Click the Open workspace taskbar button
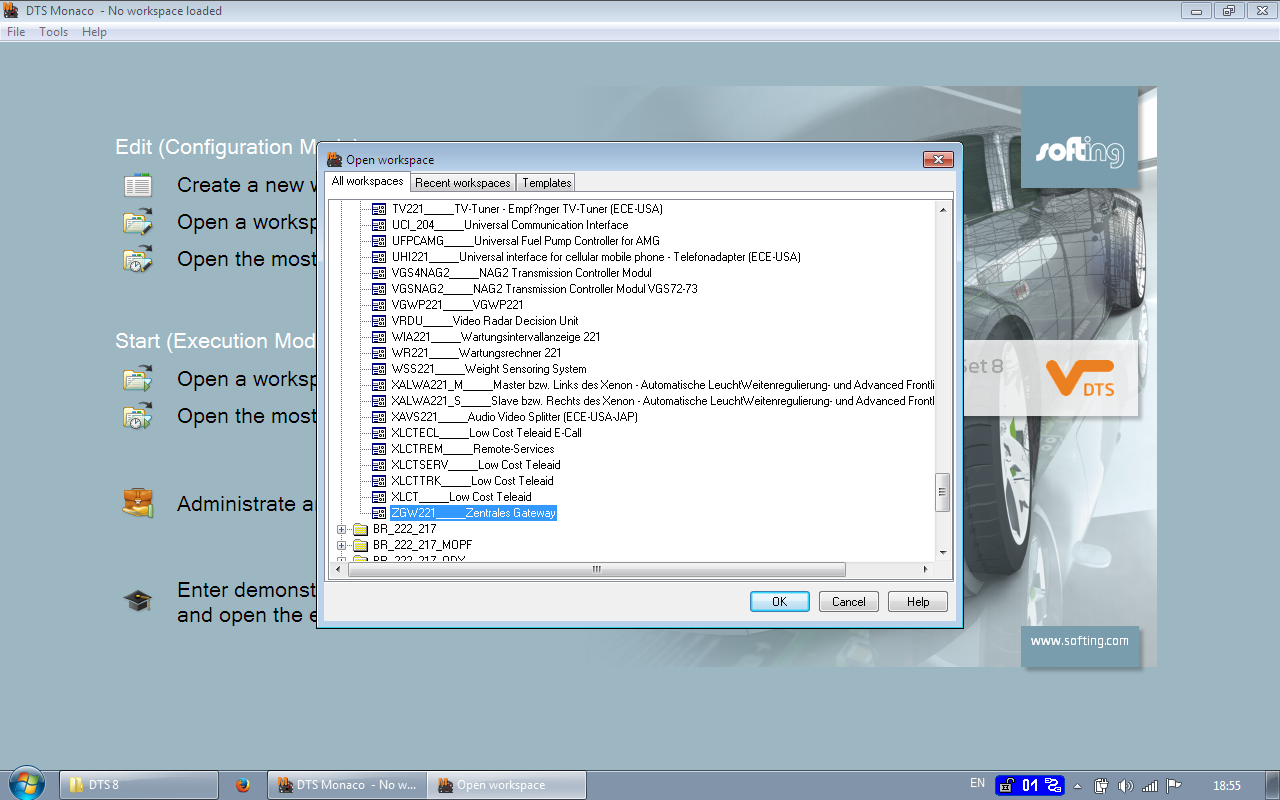1280x800 pixels. [x=507, y=785]
